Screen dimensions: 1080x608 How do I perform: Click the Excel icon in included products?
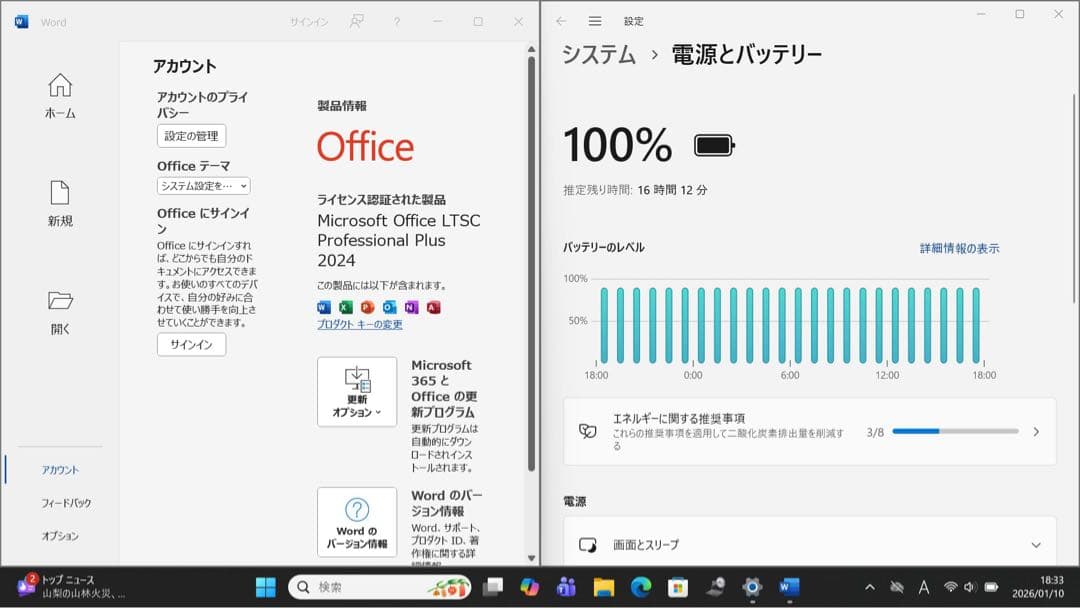coord(345,307)
